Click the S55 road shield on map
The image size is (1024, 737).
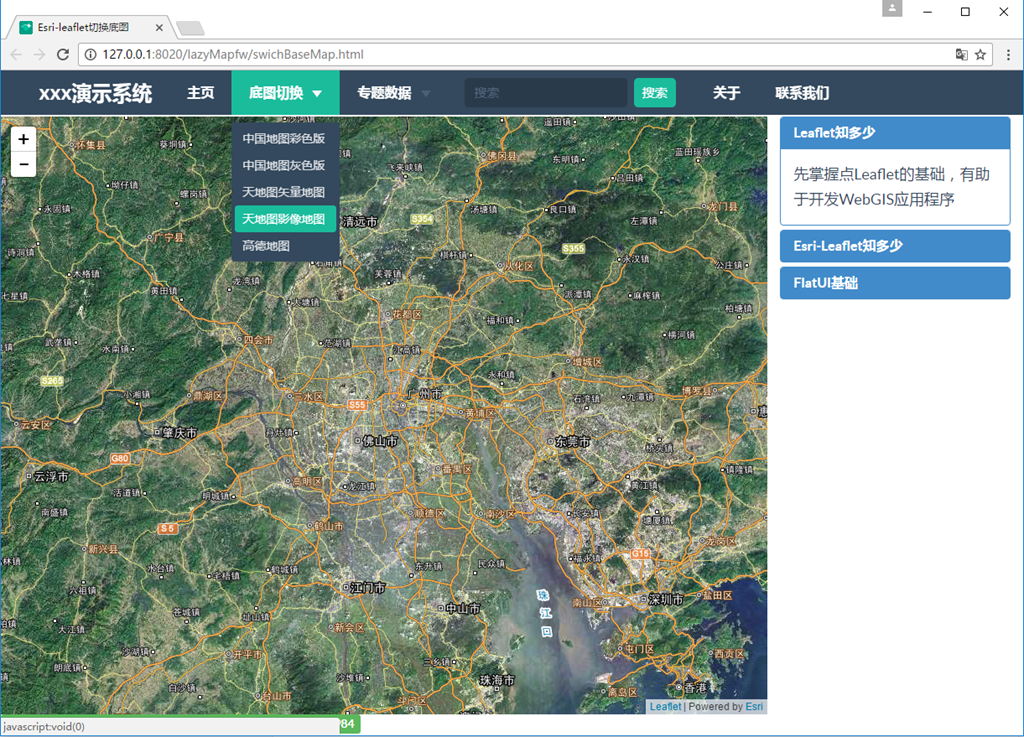357,405
